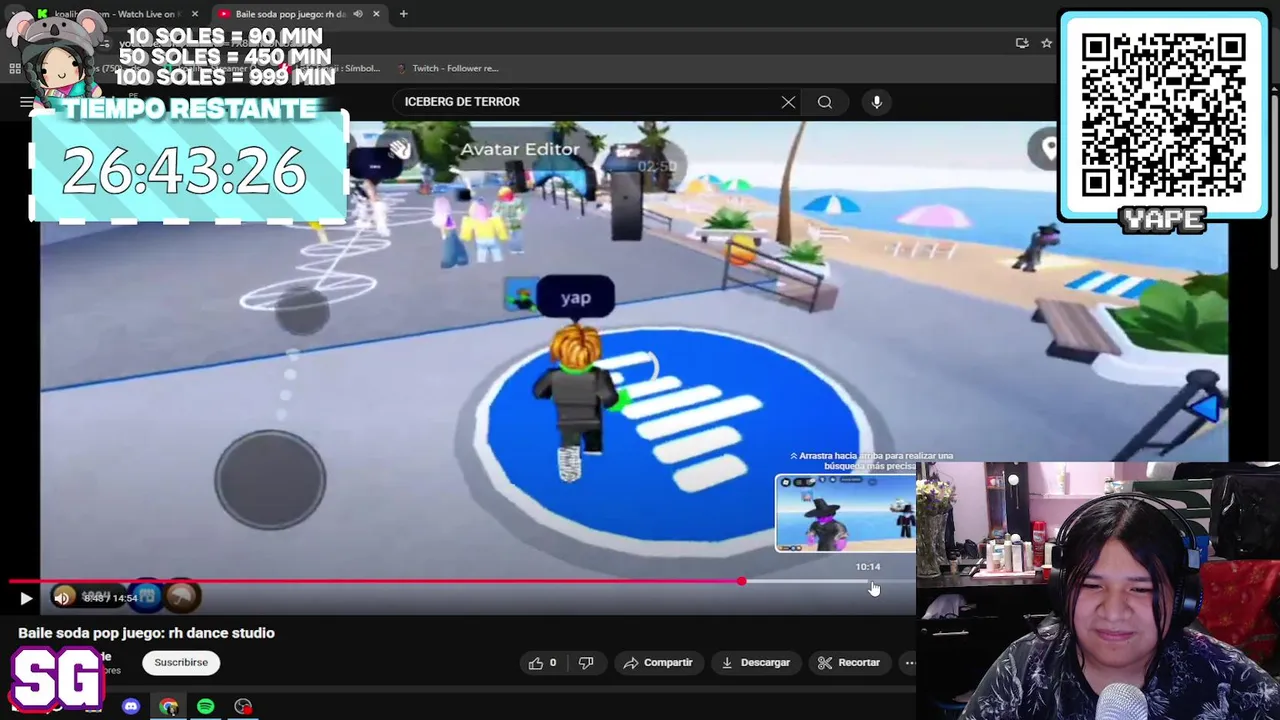1280x720 pixels.
Task: Open the recording app taskbar icon
Action: pyautogui.click(x=243, y=706)
